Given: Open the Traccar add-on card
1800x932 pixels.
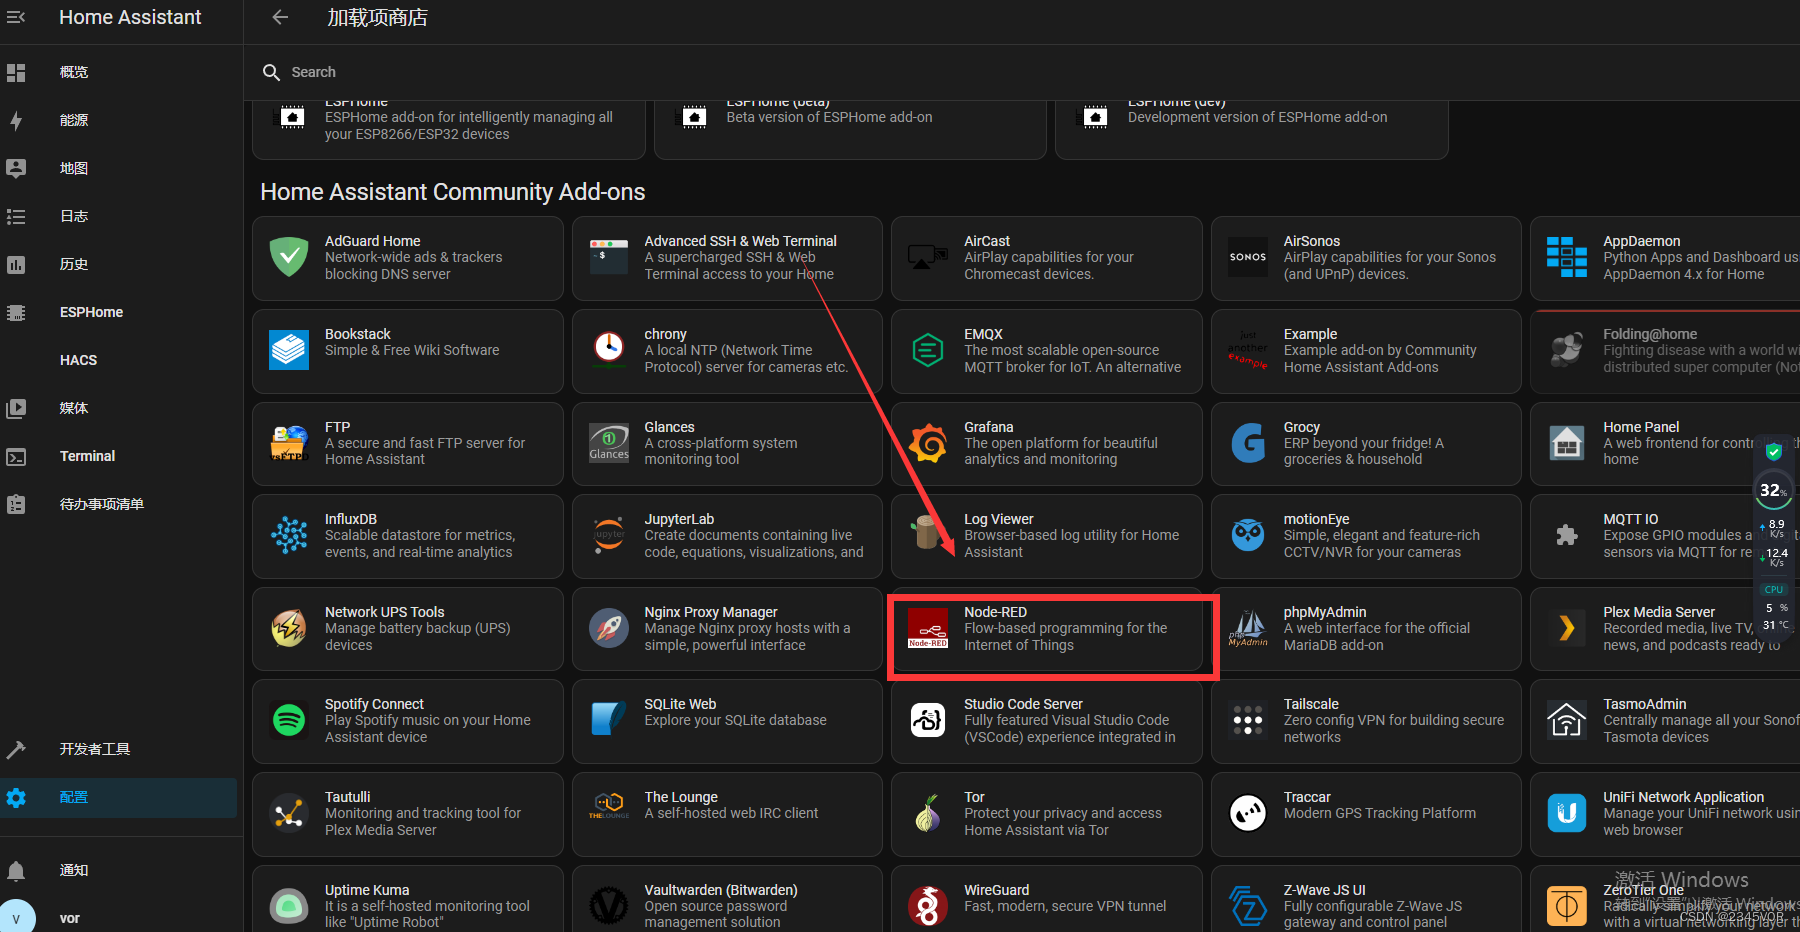Looking at the screenshot, I should [1366, 814].
